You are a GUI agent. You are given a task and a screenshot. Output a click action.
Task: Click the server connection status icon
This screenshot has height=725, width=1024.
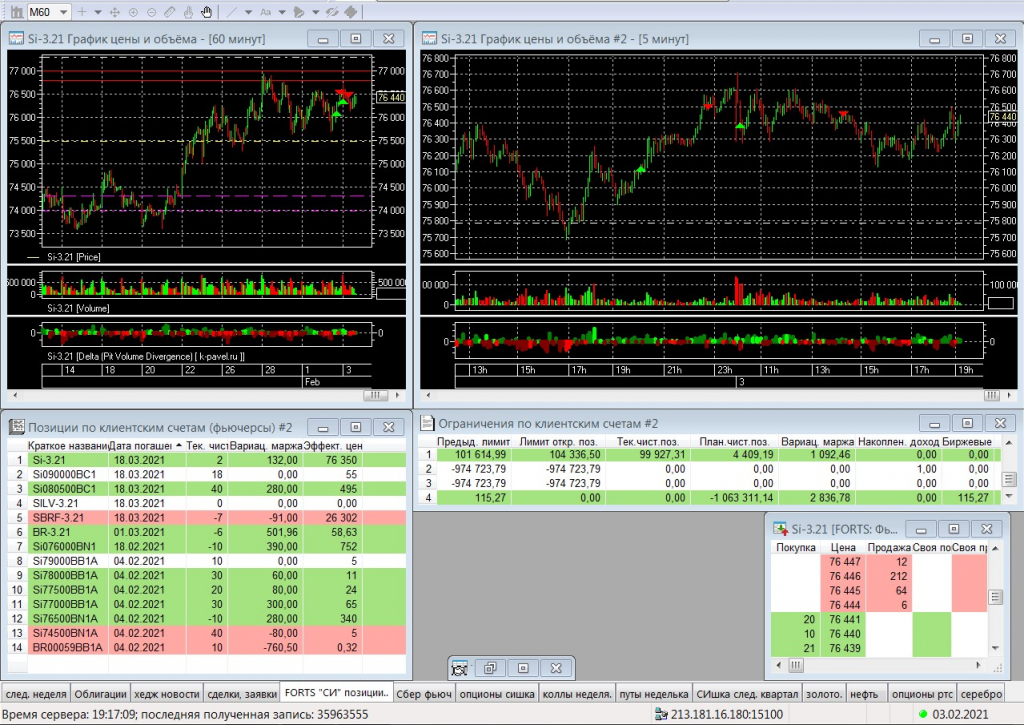point(661,714)
